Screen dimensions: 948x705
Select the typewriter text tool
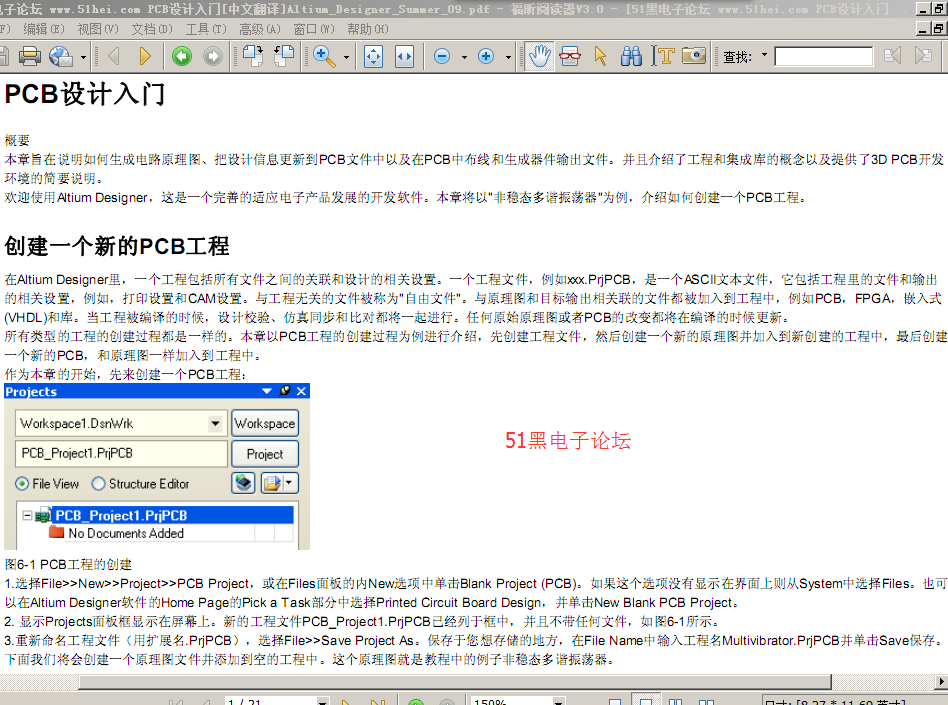(x=663, y=56)
